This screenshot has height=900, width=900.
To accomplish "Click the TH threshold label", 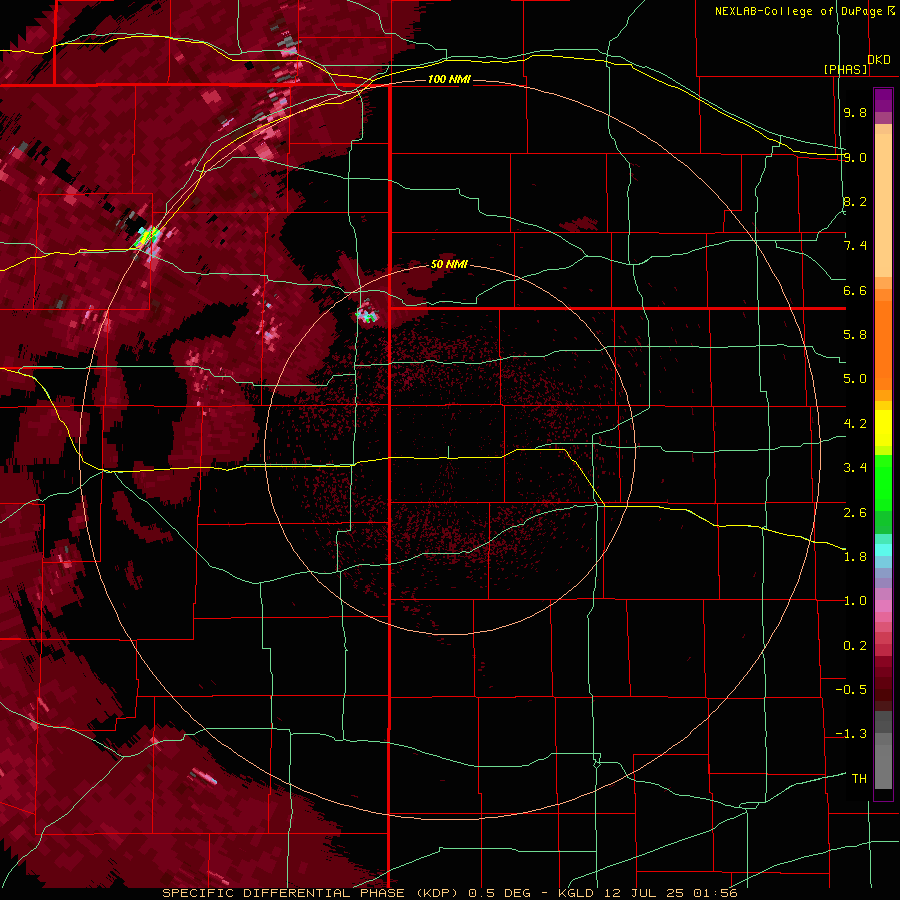I will 859,778.
